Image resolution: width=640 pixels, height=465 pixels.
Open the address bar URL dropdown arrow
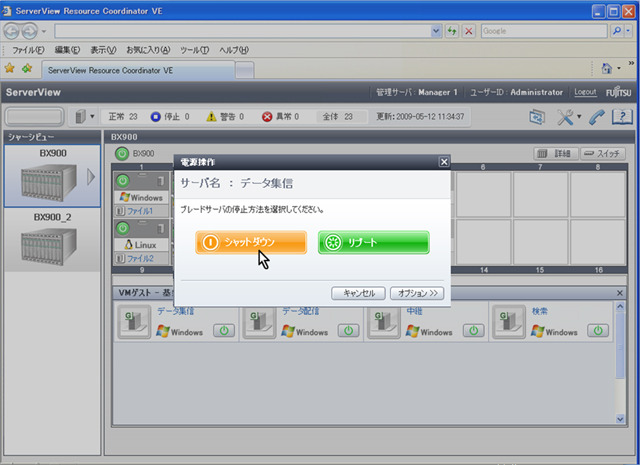pos(436,31)
